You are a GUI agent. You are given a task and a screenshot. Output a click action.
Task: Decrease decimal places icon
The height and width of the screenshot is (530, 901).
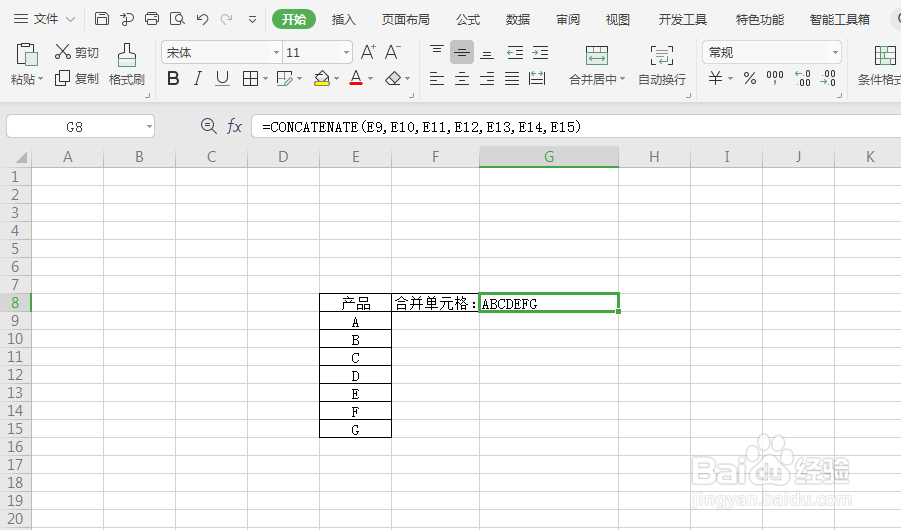click(x=828, y=78)
